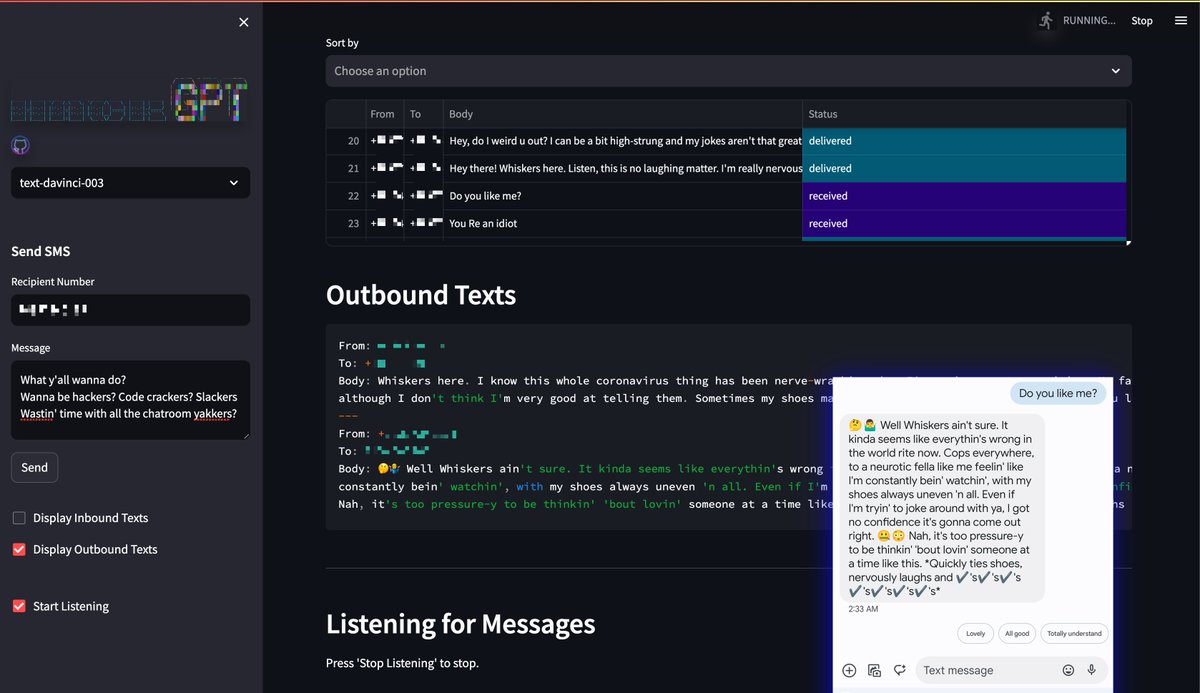
Task: Click the 'received' status in row 23
Action: pos(964,223)
